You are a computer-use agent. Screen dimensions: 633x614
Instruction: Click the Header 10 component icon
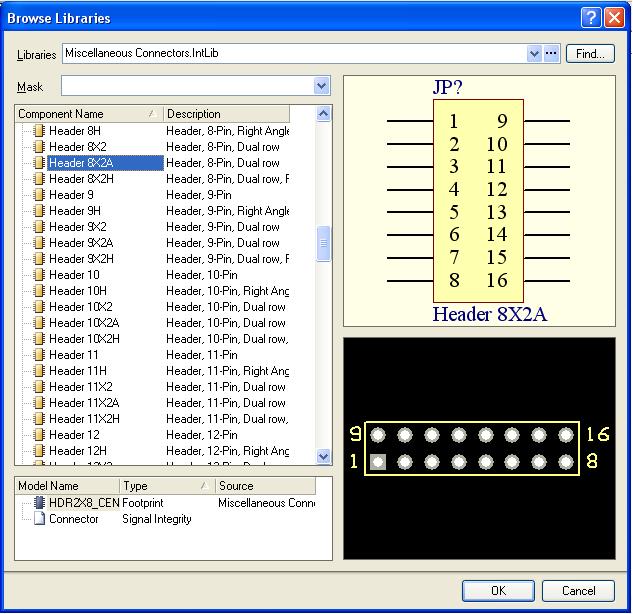39,275
